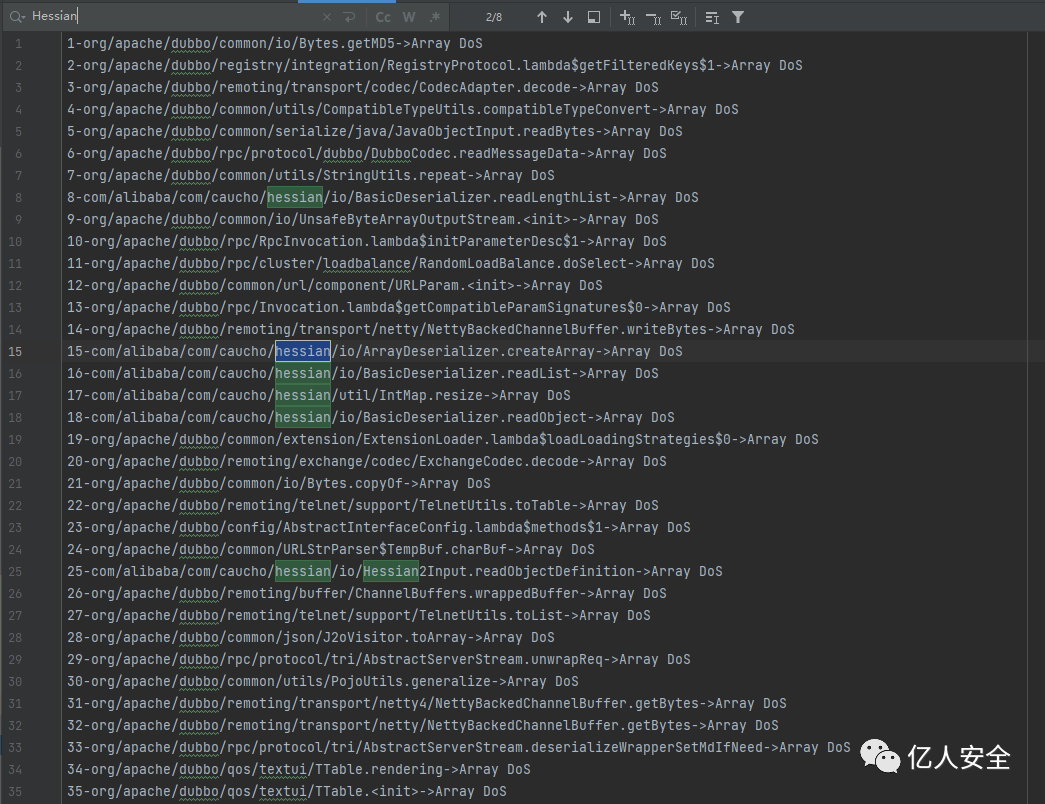The width and height of the screenshot is (1045, 804).
Task: Select all occurrences icon
Action: (x=678, y=17)
